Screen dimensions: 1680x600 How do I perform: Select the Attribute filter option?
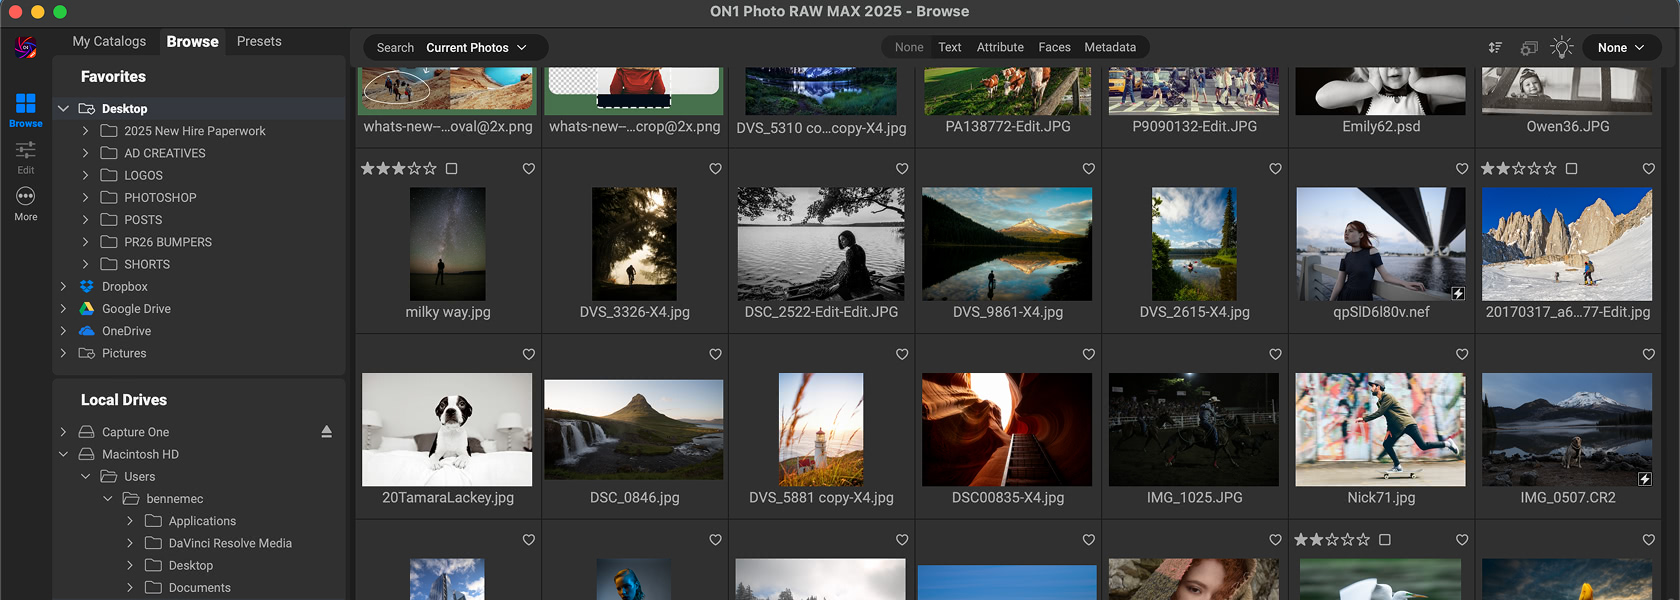[1000, 47]
